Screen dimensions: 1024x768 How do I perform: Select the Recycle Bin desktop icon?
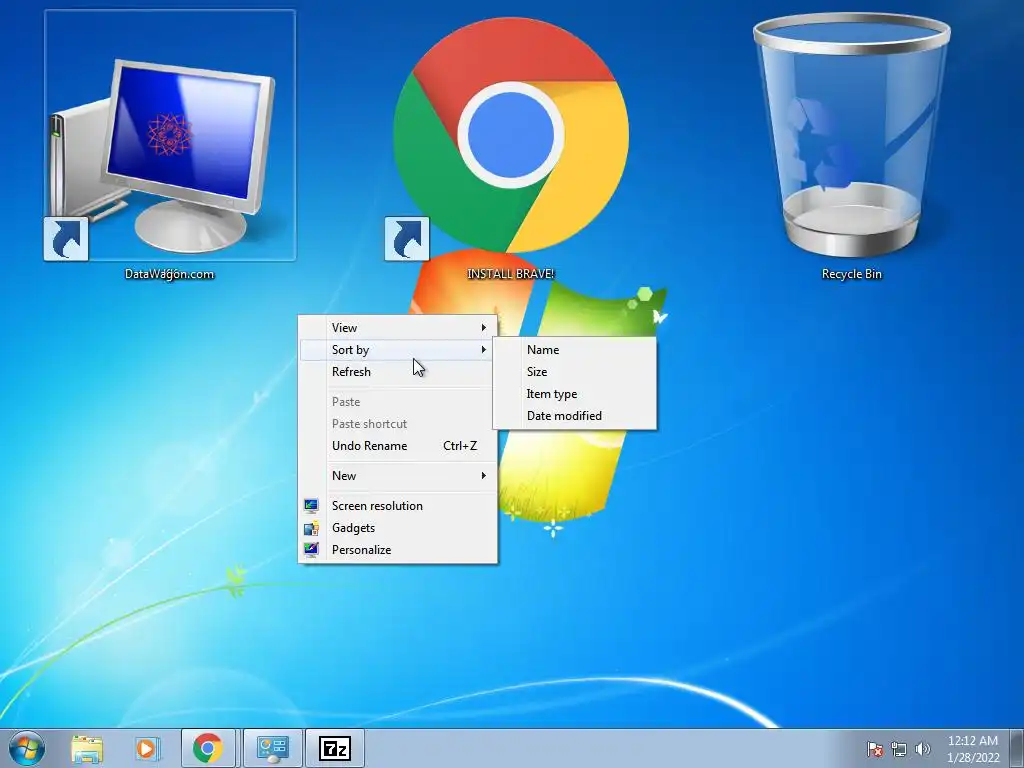tap(852, 136)
